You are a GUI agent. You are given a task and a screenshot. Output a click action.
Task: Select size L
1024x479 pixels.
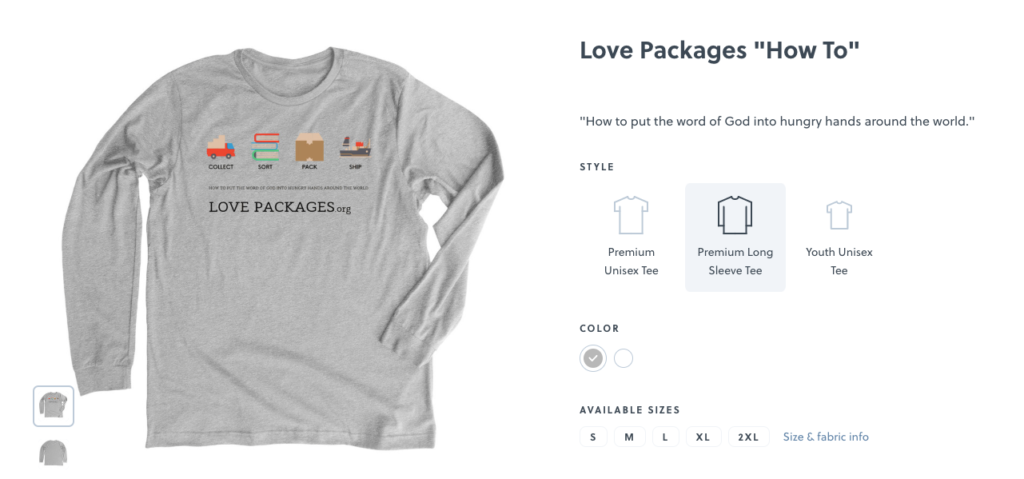(x=665, y=437)
